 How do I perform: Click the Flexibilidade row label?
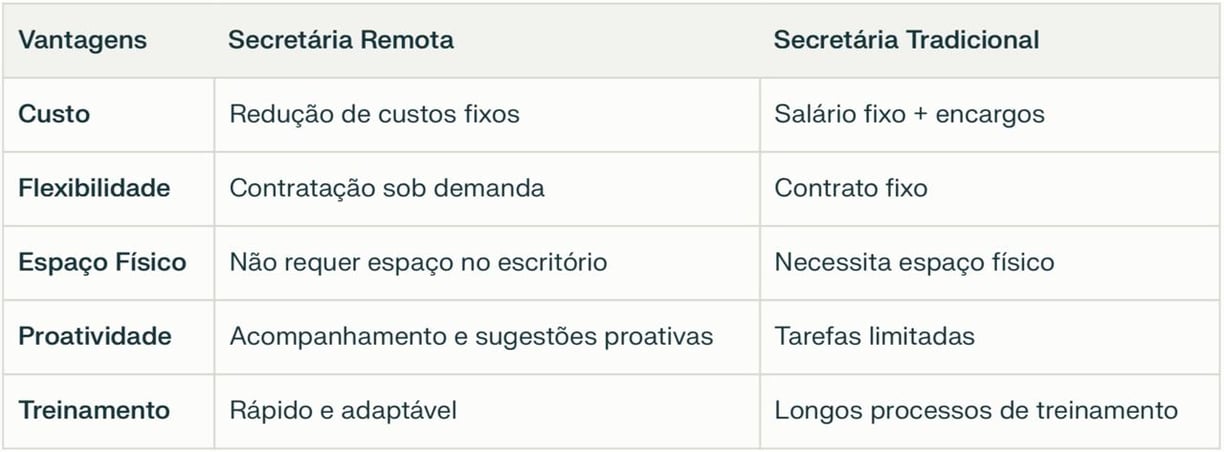[x=94, y=188]
